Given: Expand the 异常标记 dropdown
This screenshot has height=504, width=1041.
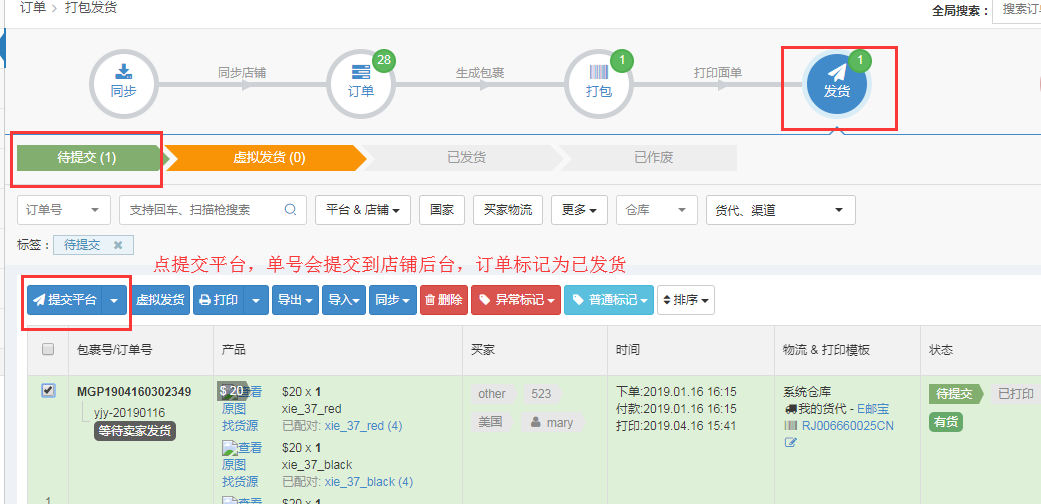Looking at the screenshot, I should [x=514, y=300].
